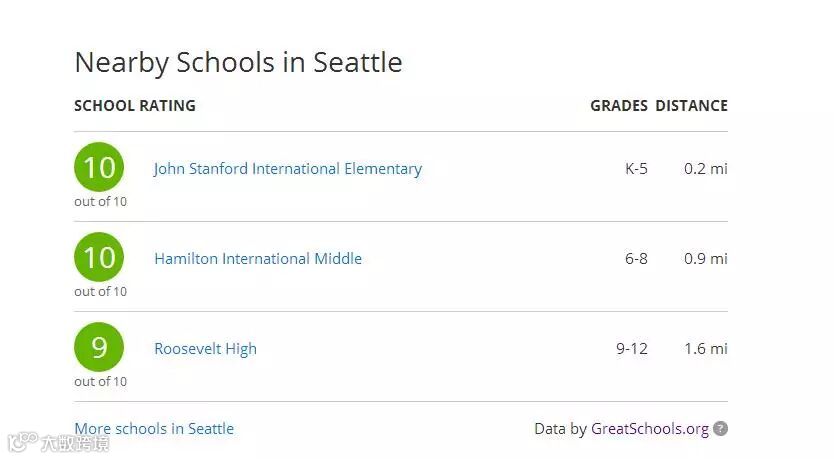Click Roosevelt High's green 9 rating badge
Image resolution: width=834 pixels, height=459 pixels.
click(x=99, y=347)
